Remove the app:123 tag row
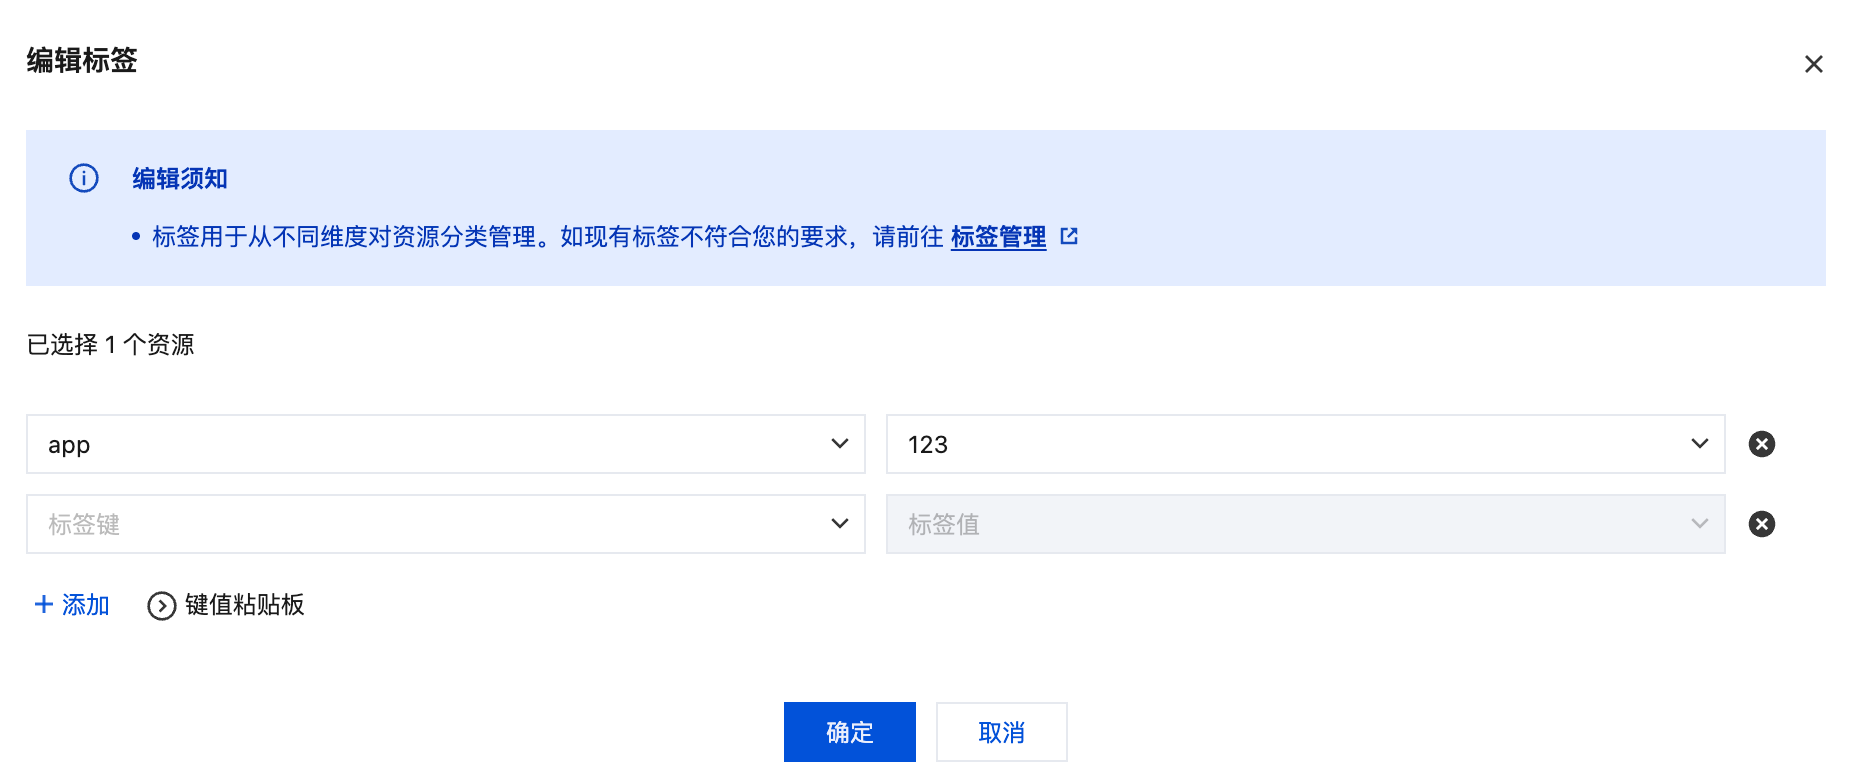 1761,444
